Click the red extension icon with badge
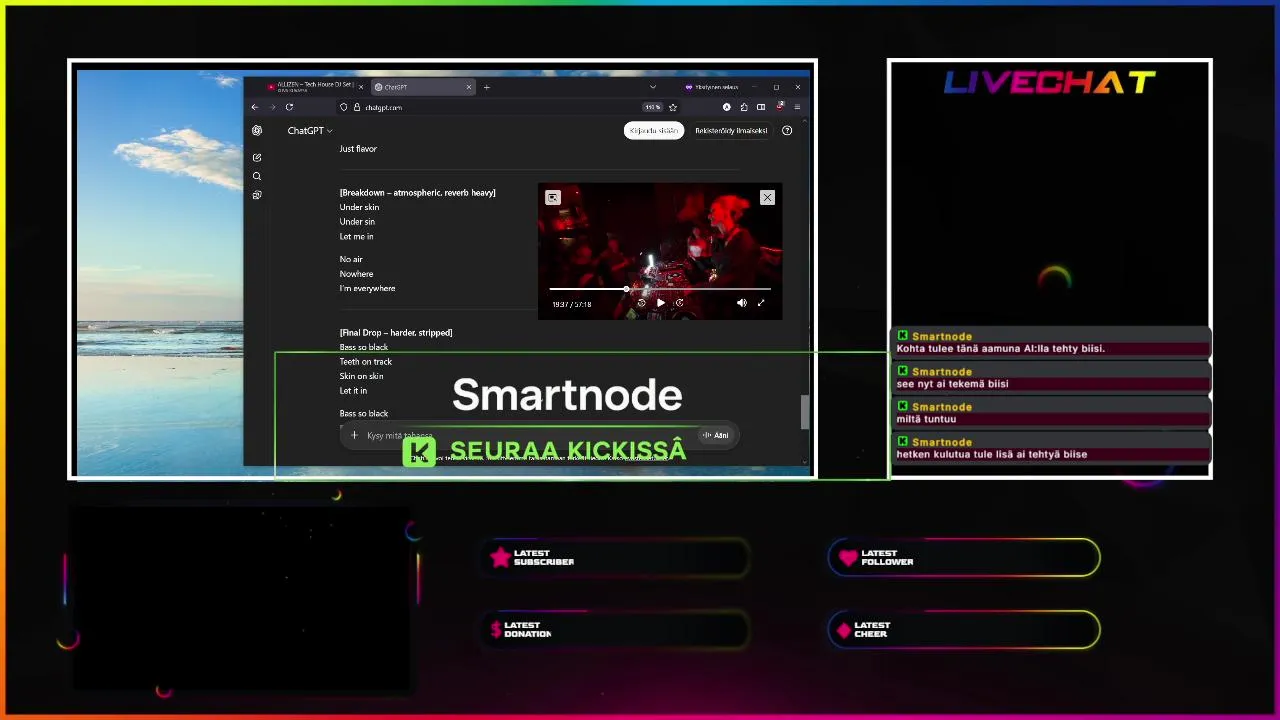1280x720 pixels. click(780, 106)
